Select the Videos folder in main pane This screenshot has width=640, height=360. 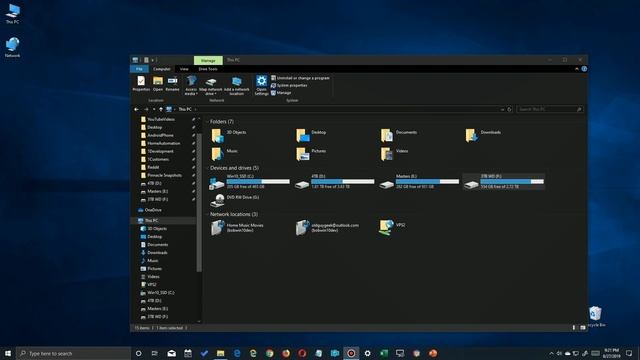point(394,154)
